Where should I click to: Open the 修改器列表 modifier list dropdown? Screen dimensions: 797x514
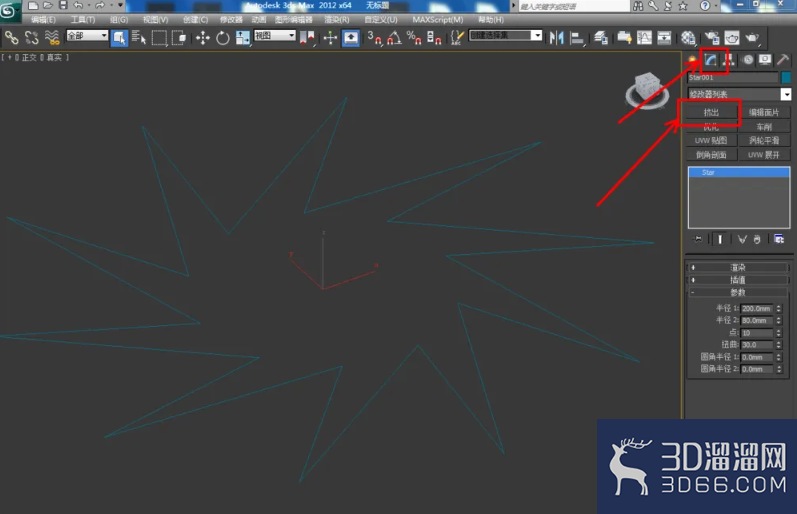pos(740,94)
